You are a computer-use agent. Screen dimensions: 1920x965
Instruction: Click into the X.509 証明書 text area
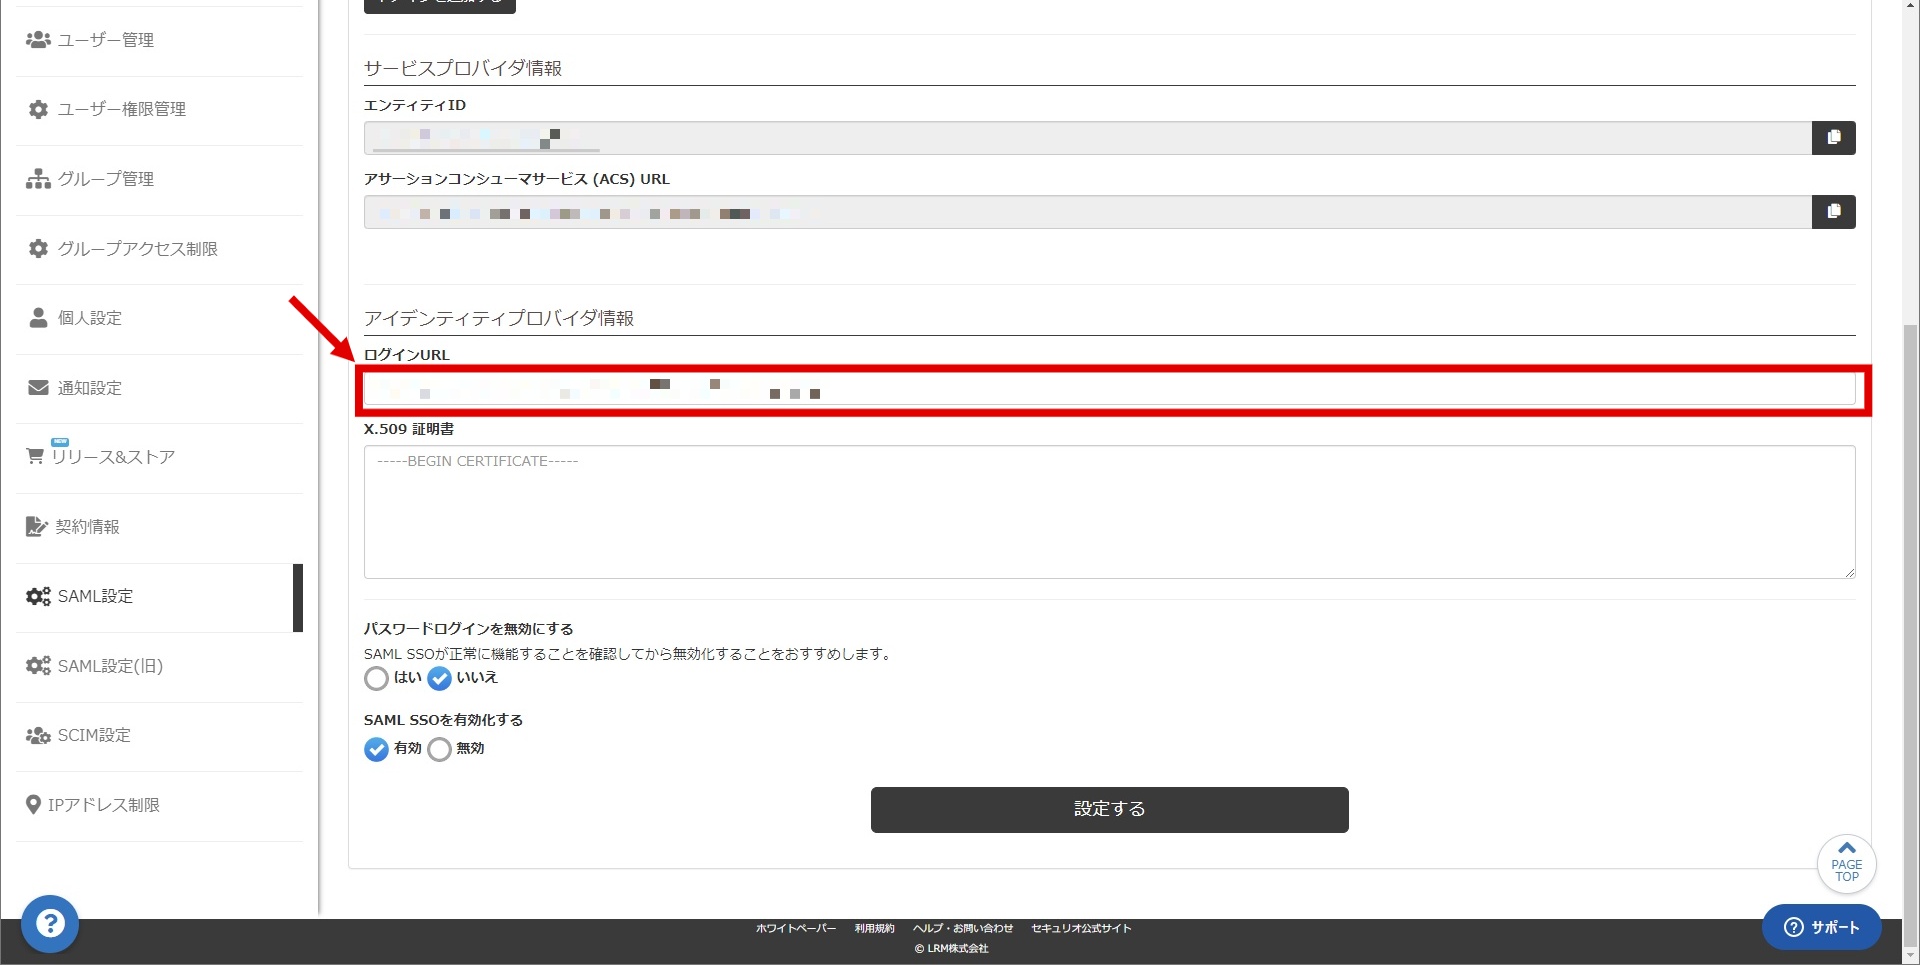point(1109,512)
